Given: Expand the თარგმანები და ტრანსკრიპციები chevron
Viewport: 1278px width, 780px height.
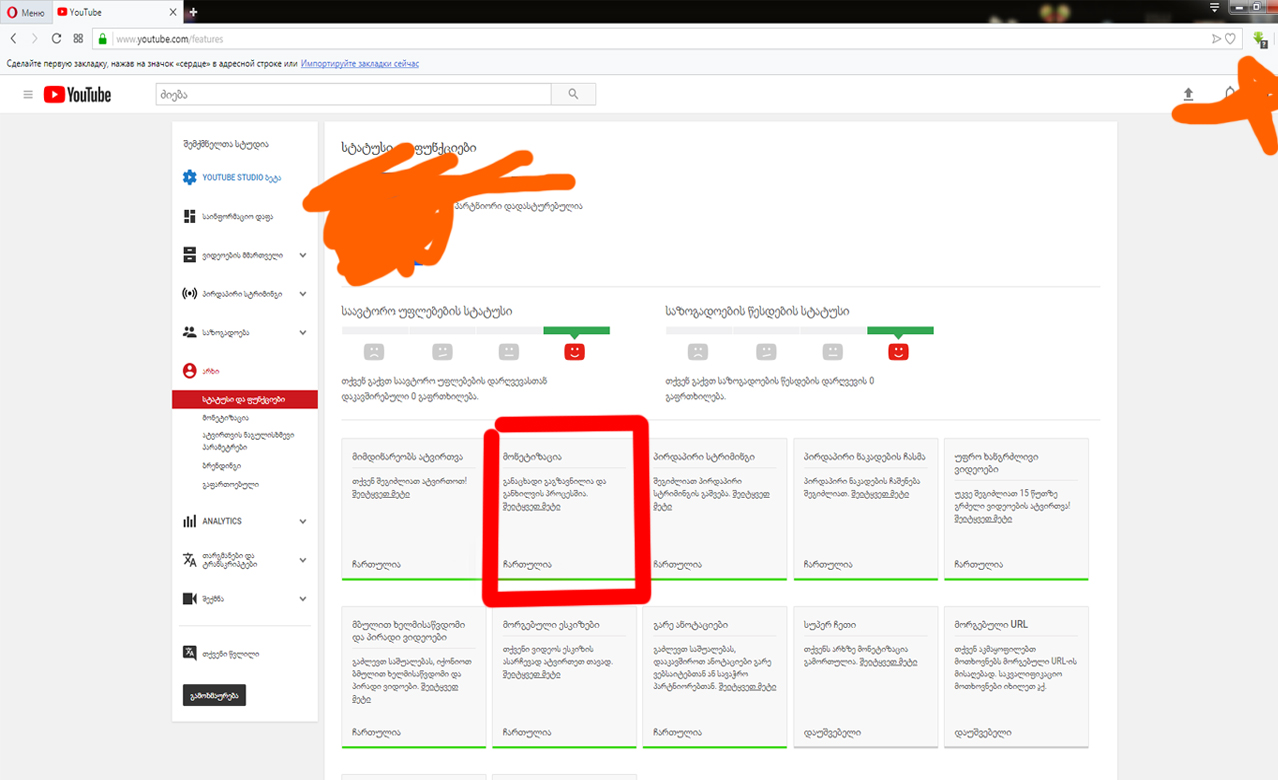Looking at the screenshot, I should point(303,560).
